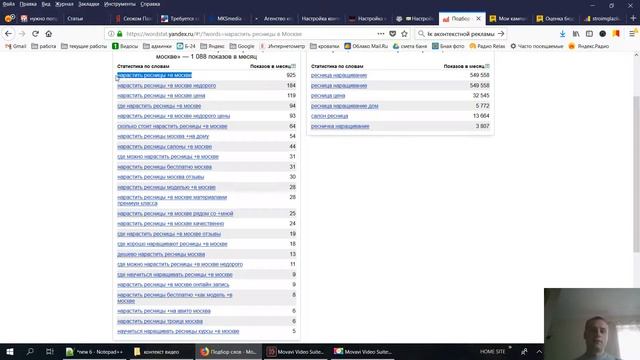Open the Pocket save icon in address bar
This screenshot has height=360, width=640.
393,34
